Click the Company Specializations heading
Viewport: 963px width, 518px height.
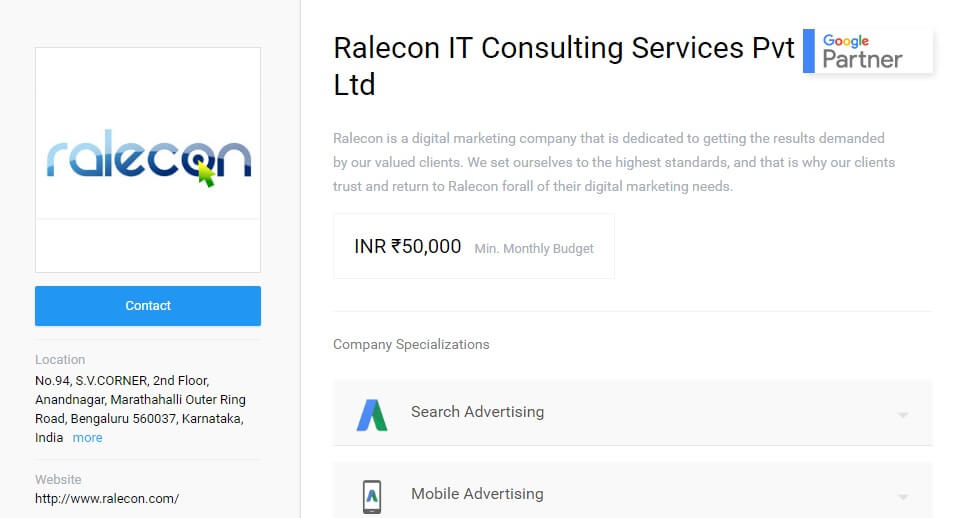(411, 344)
